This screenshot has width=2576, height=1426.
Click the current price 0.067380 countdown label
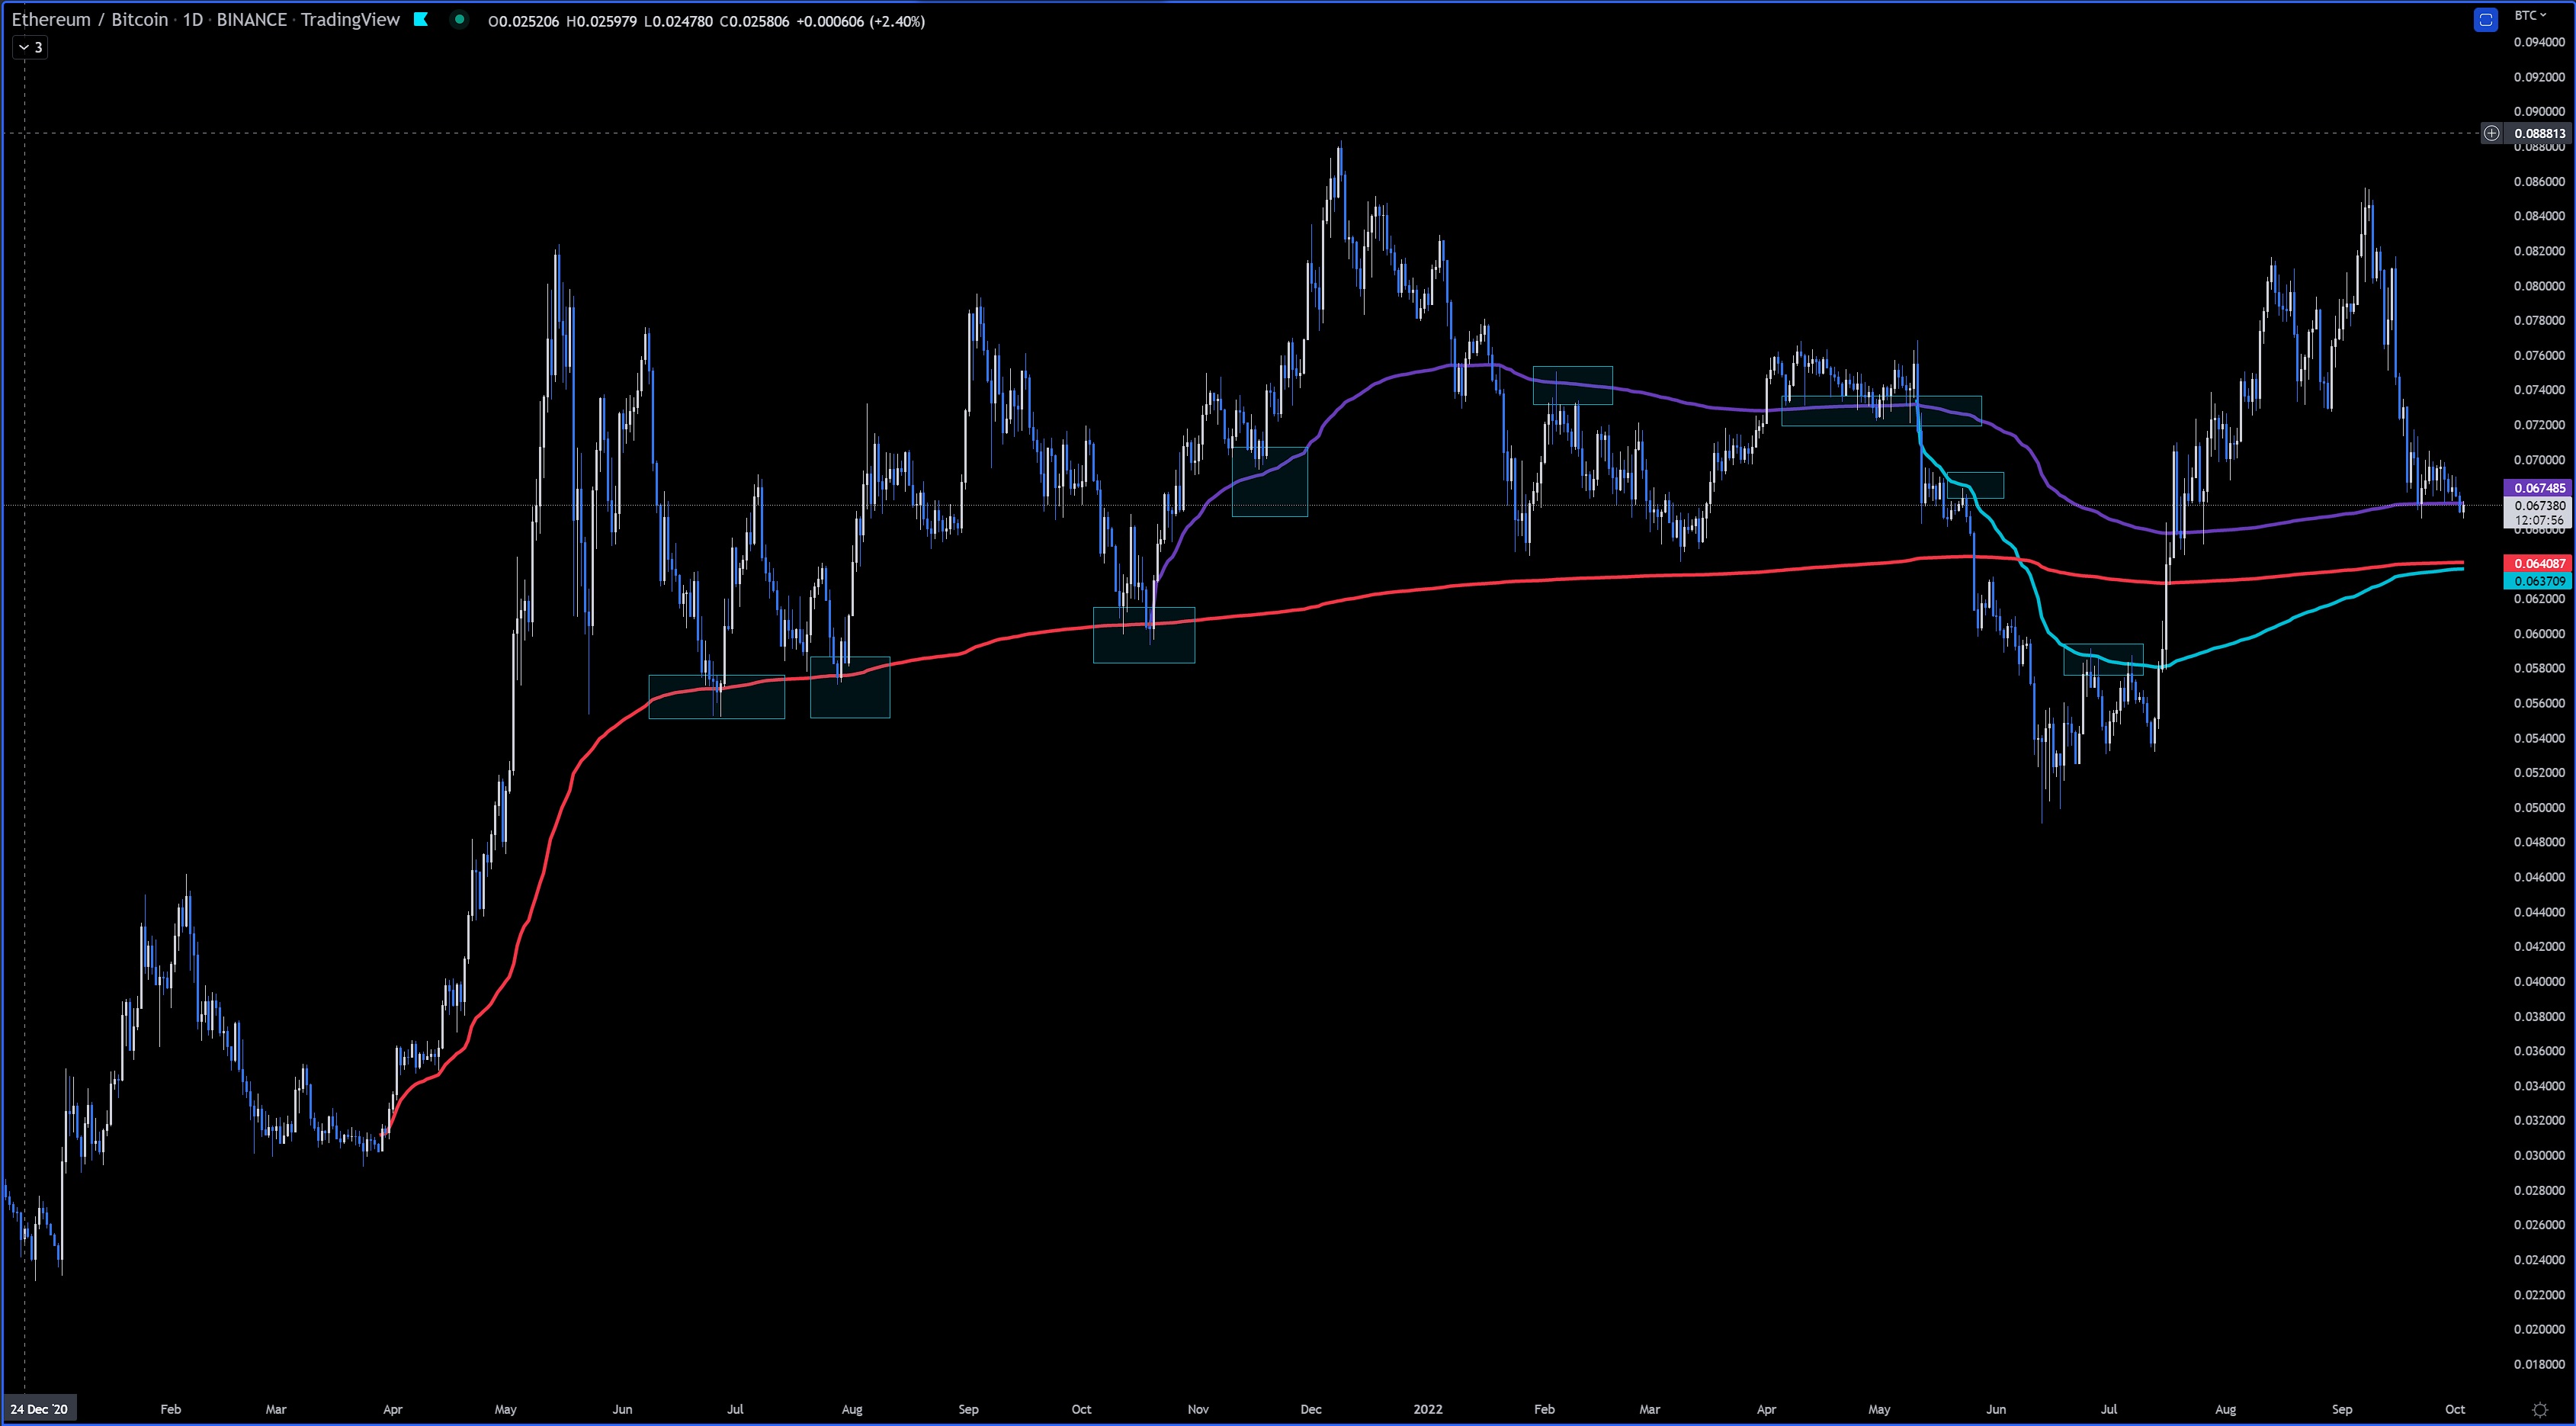click(x=2539, y=513)
